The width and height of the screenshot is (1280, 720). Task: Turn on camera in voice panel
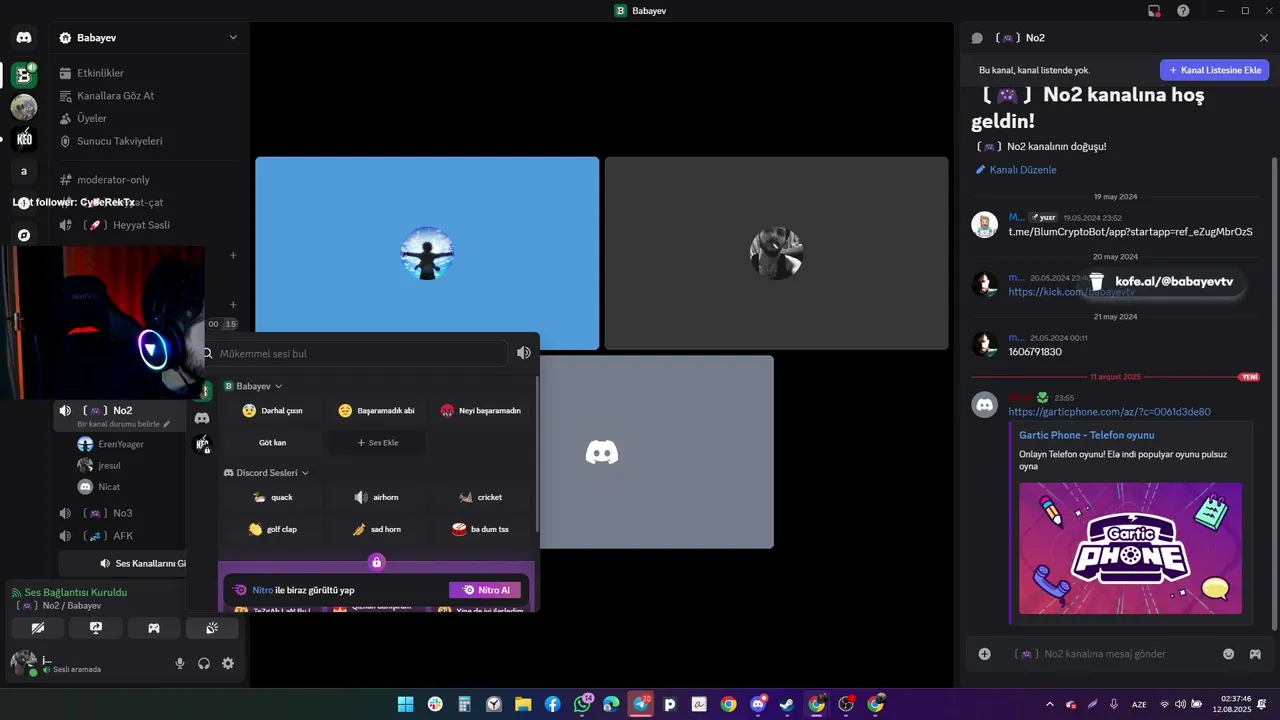point(38,628)
